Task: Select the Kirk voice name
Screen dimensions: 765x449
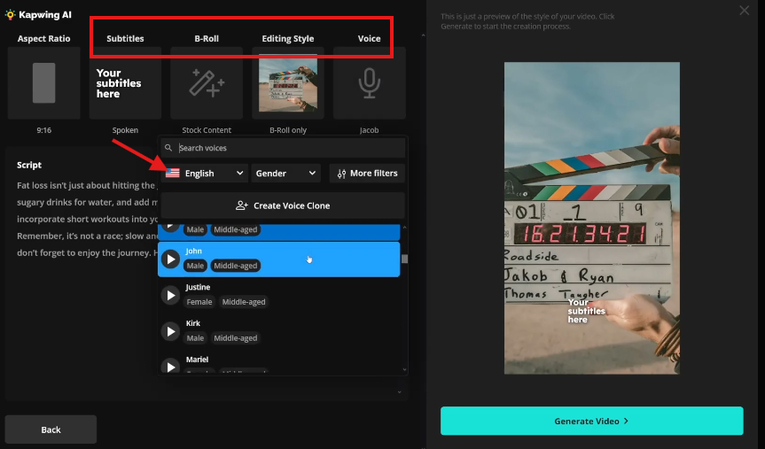Action: point(193,323)
